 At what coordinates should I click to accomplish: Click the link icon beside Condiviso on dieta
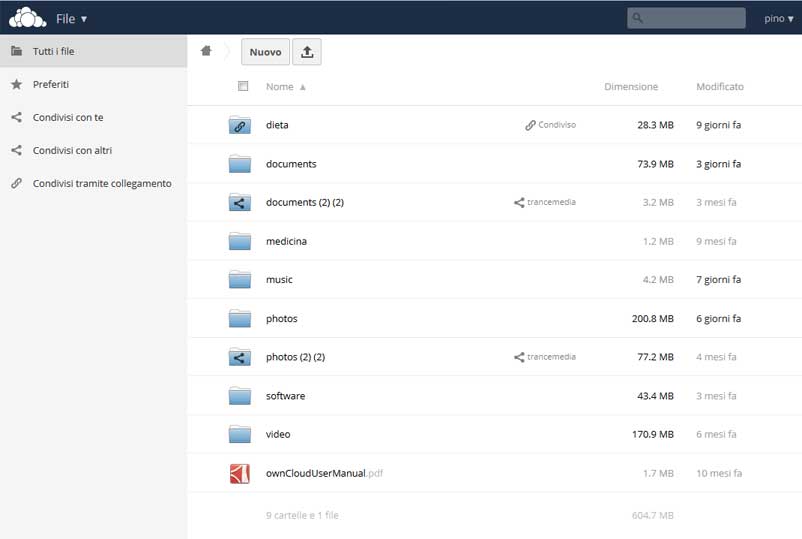530,126
